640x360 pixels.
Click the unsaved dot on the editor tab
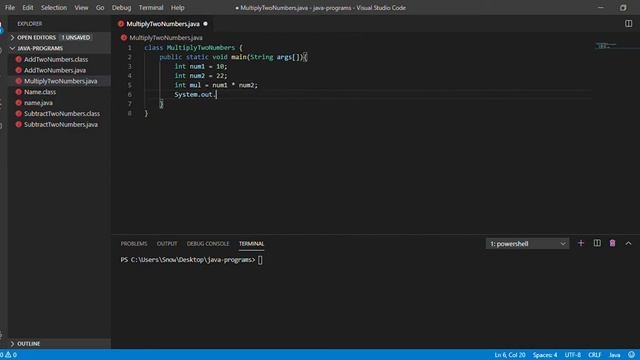coord(205,24)
